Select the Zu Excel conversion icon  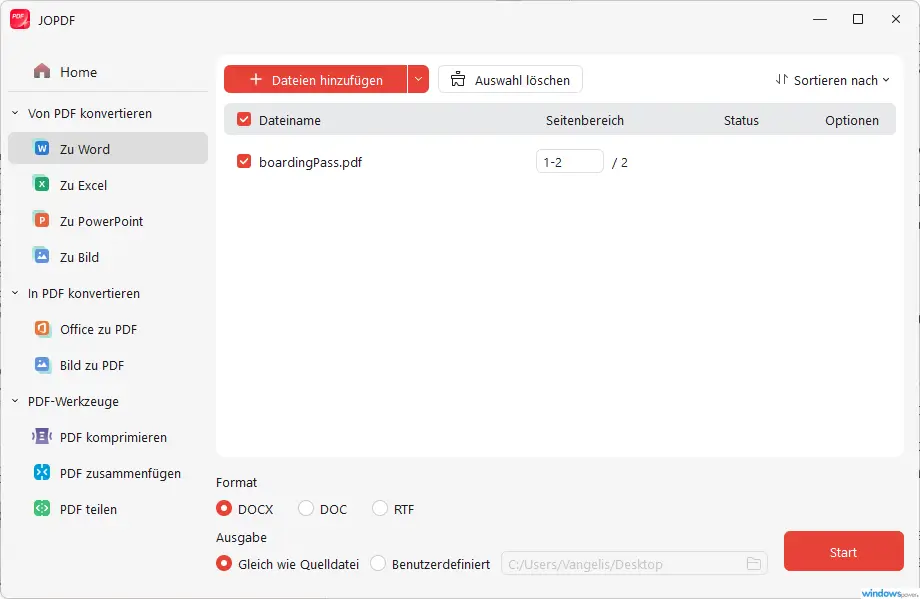click(x=40, y=185)
